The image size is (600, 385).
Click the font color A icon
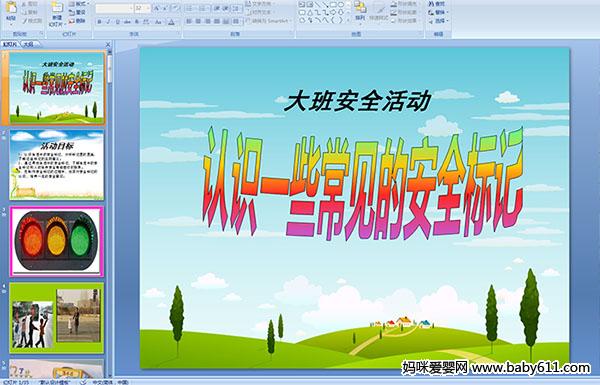click(171, 22)
